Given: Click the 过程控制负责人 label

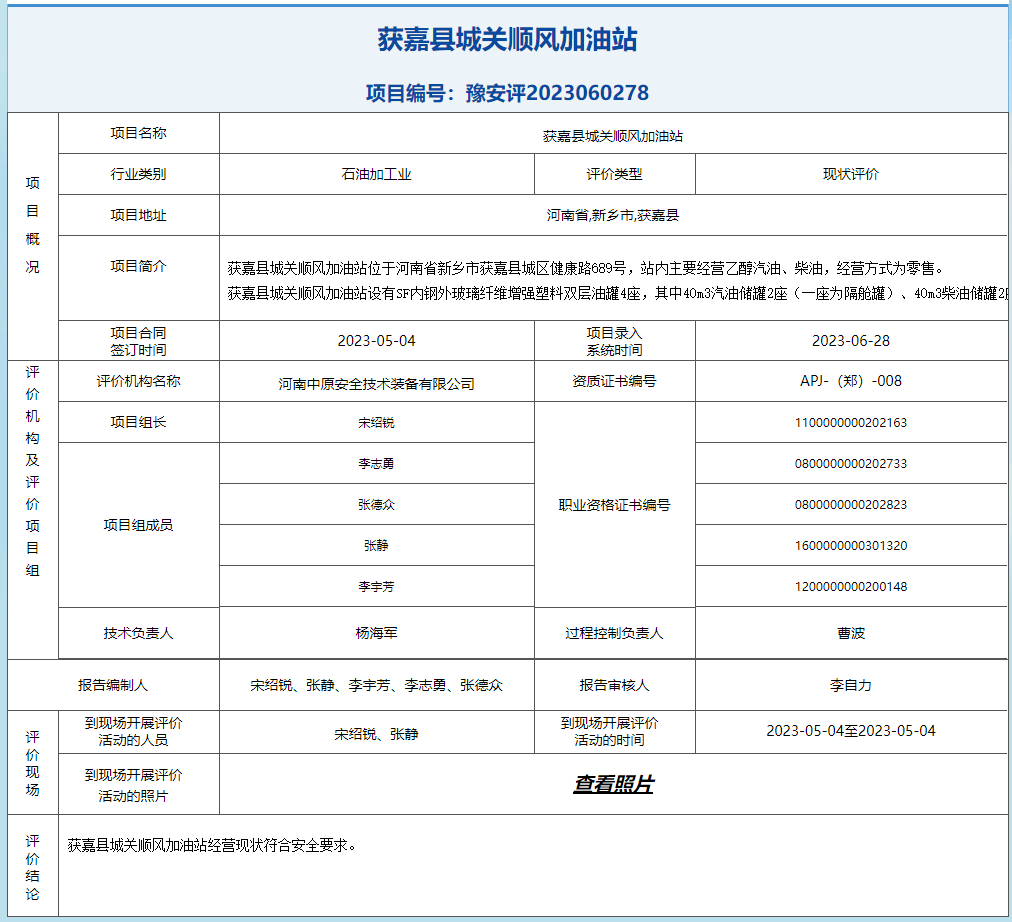Looking at the screenshot, I should tap(614, 634).
